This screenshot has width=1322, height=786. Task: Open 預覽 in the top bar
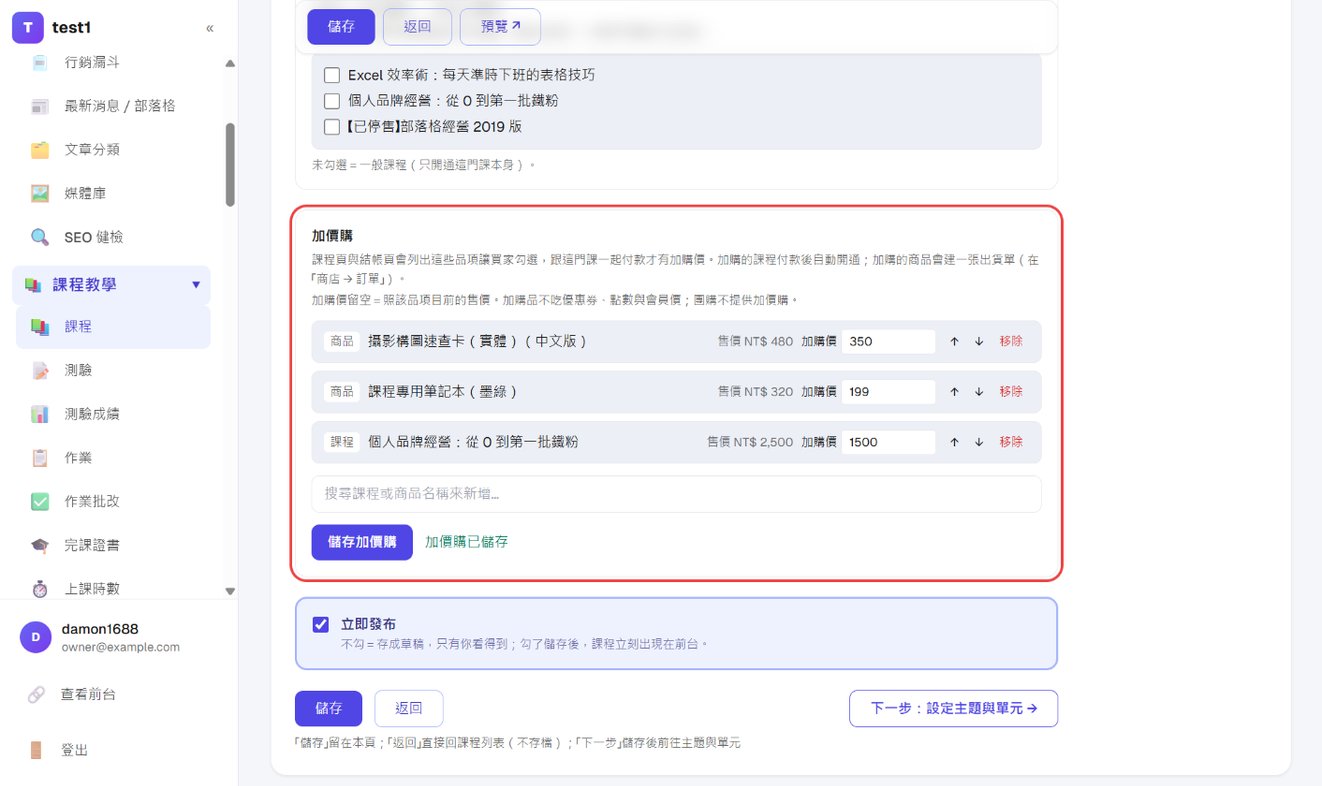[500, 27]
